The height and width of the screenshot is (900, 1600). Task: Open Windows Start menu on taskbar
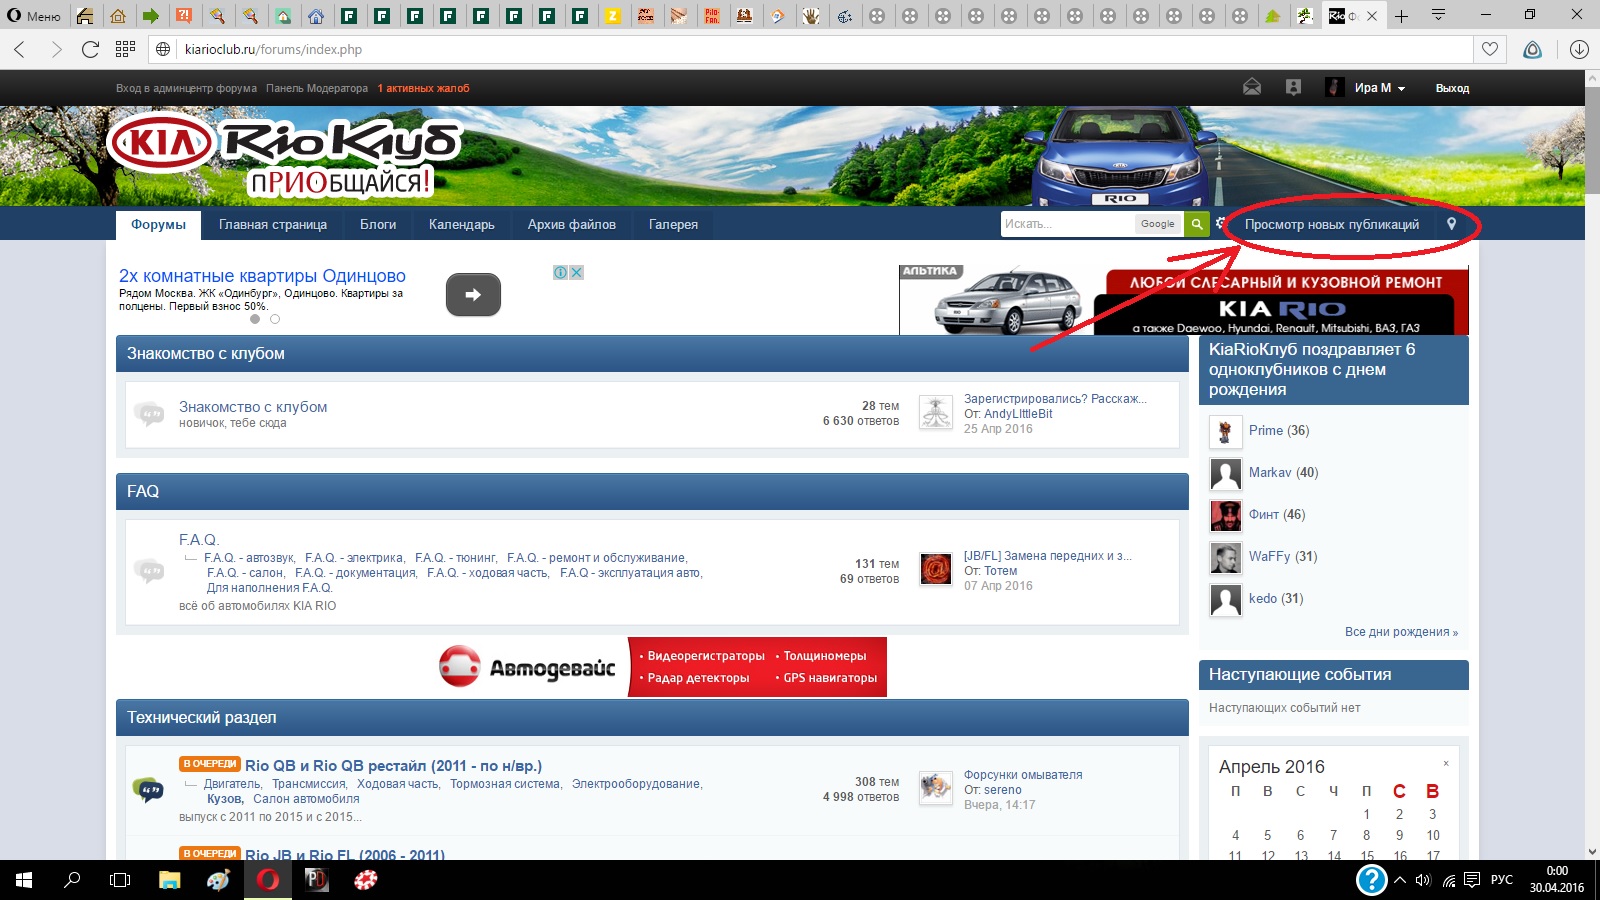tap(24, 880)
